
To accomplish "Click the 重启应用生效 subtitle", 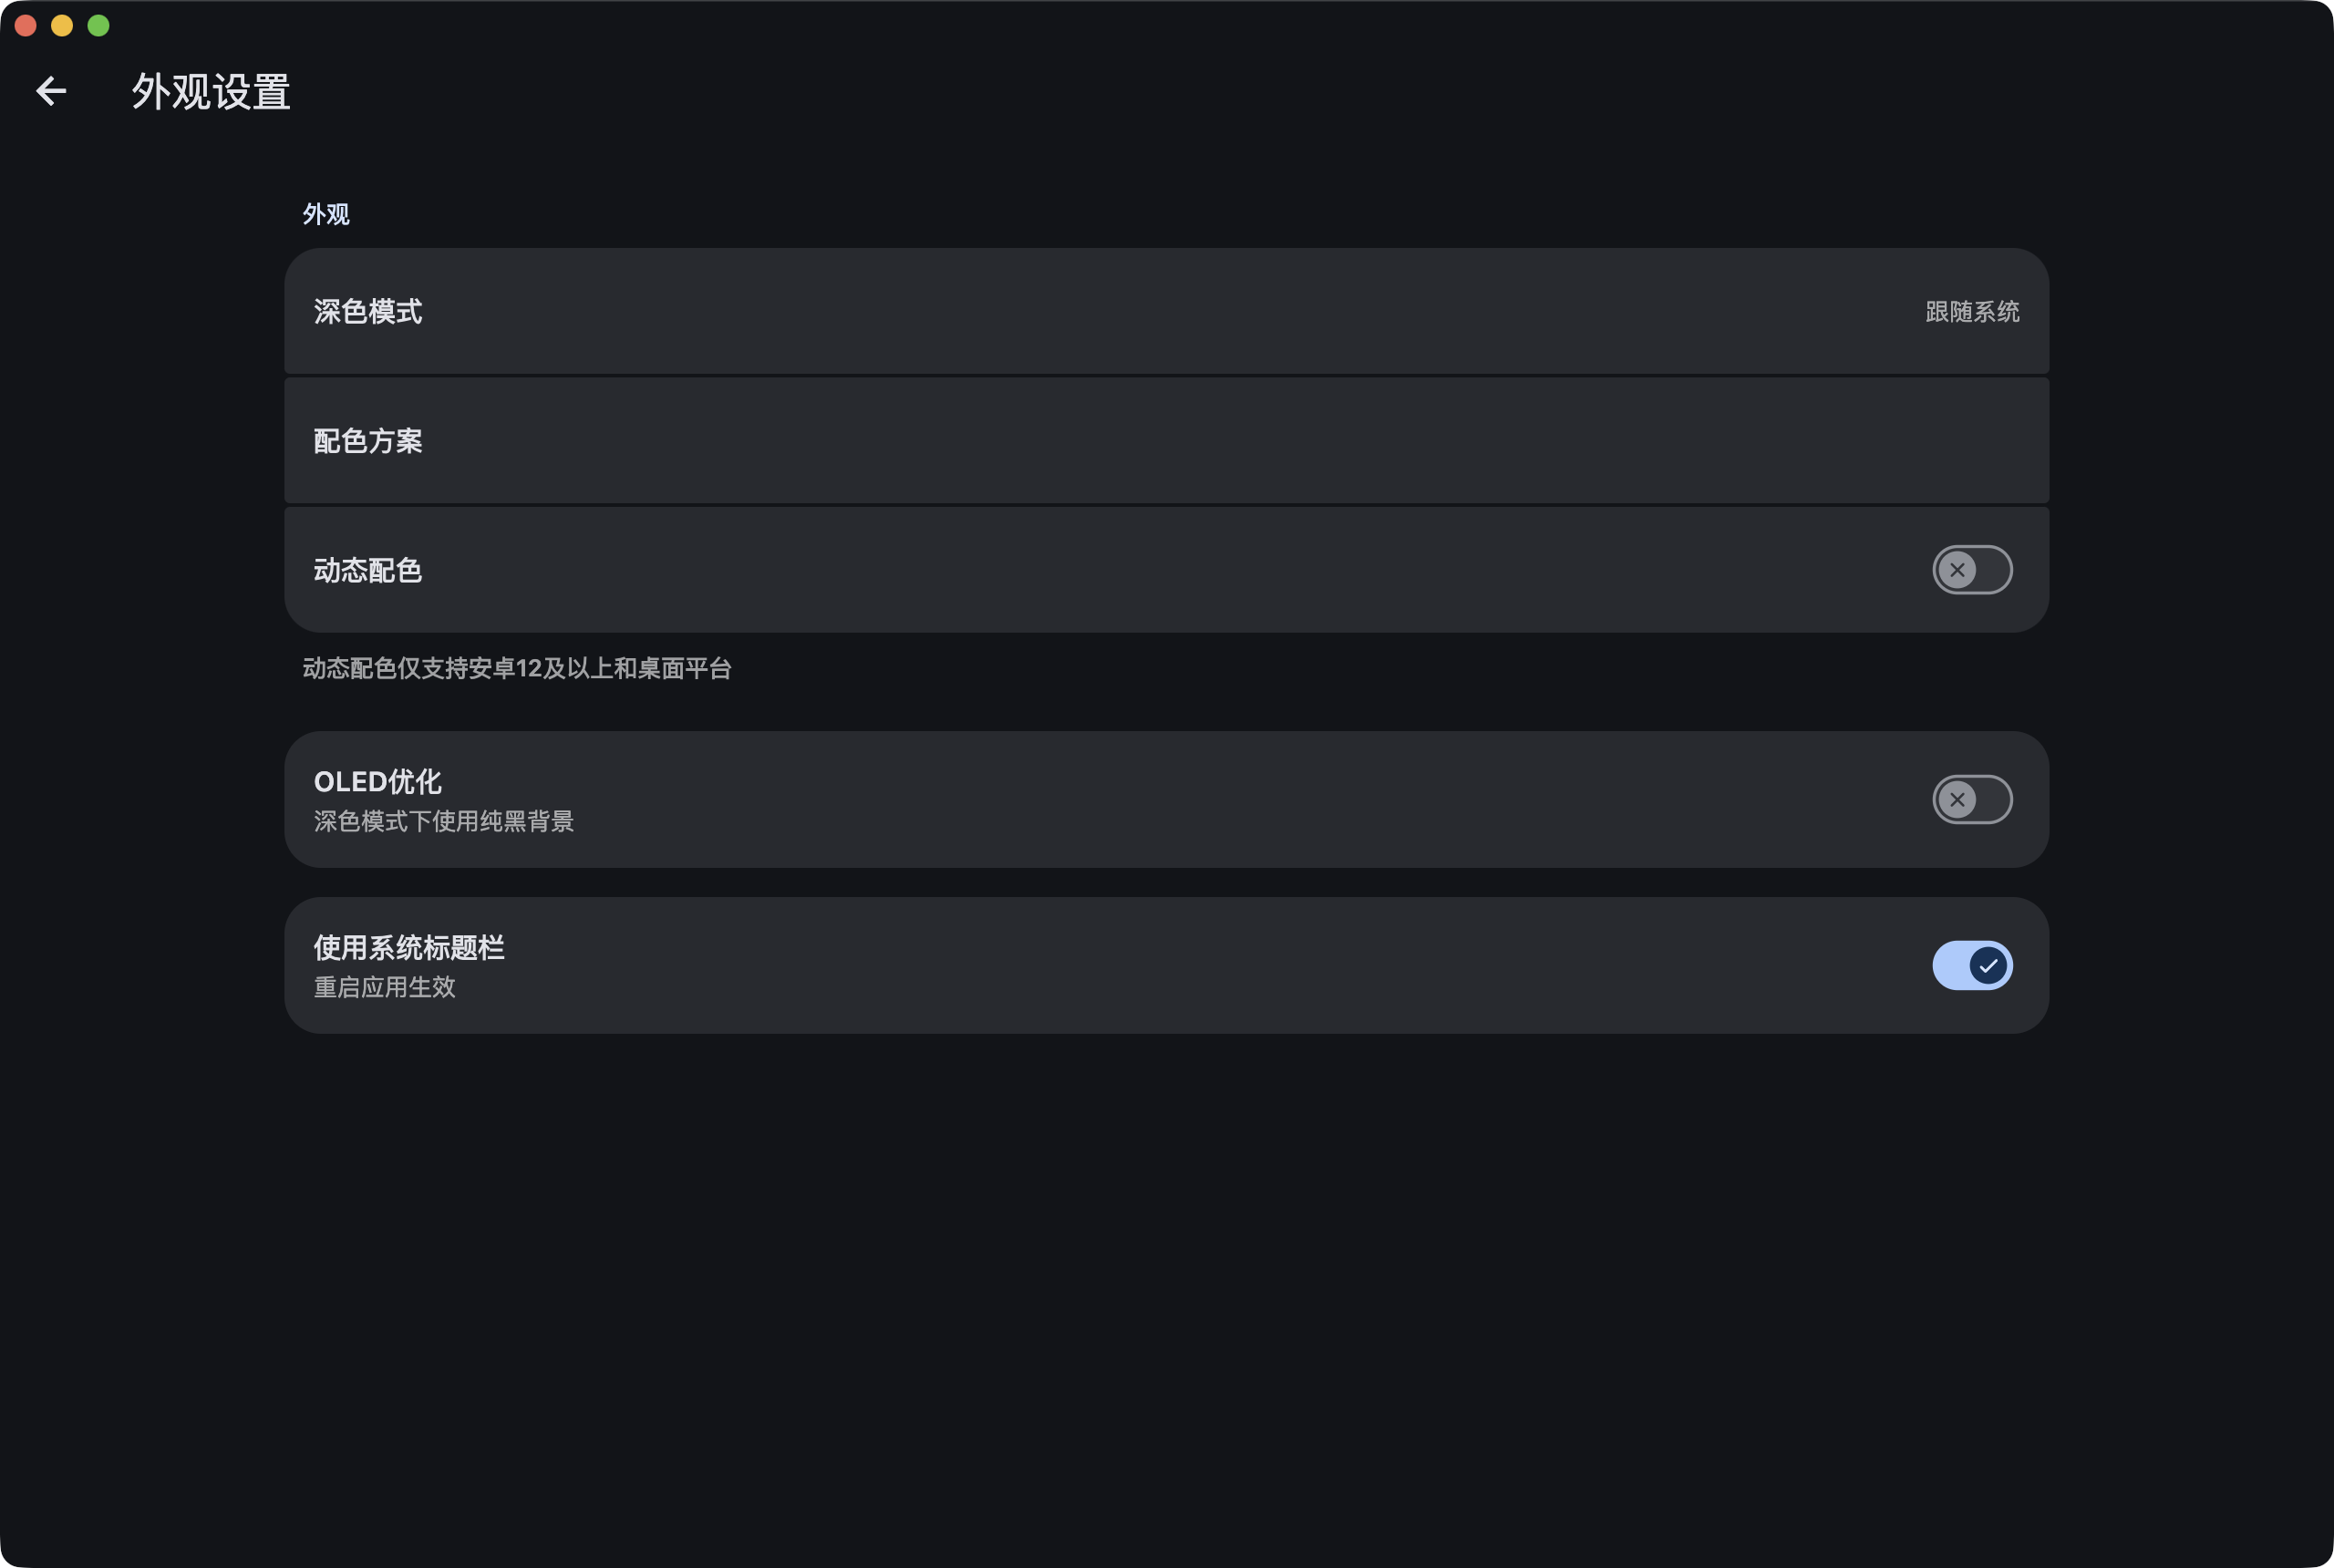I will tap(385, 987).
